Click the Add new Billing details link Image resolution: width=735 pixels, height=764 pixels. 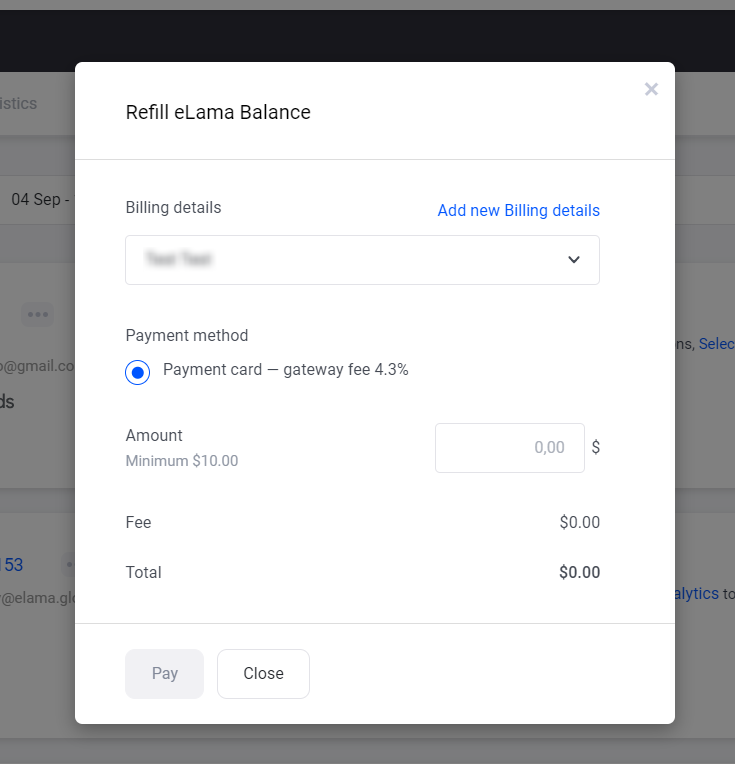518,210
